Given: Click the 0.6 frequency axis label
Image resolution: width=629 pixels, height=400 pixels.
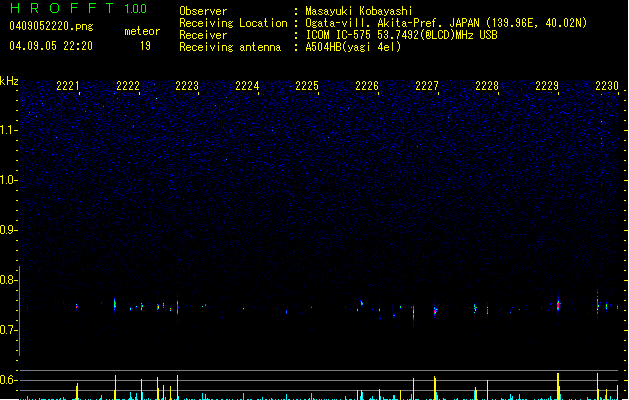Looking at the screenshot, I should (8, 380).
